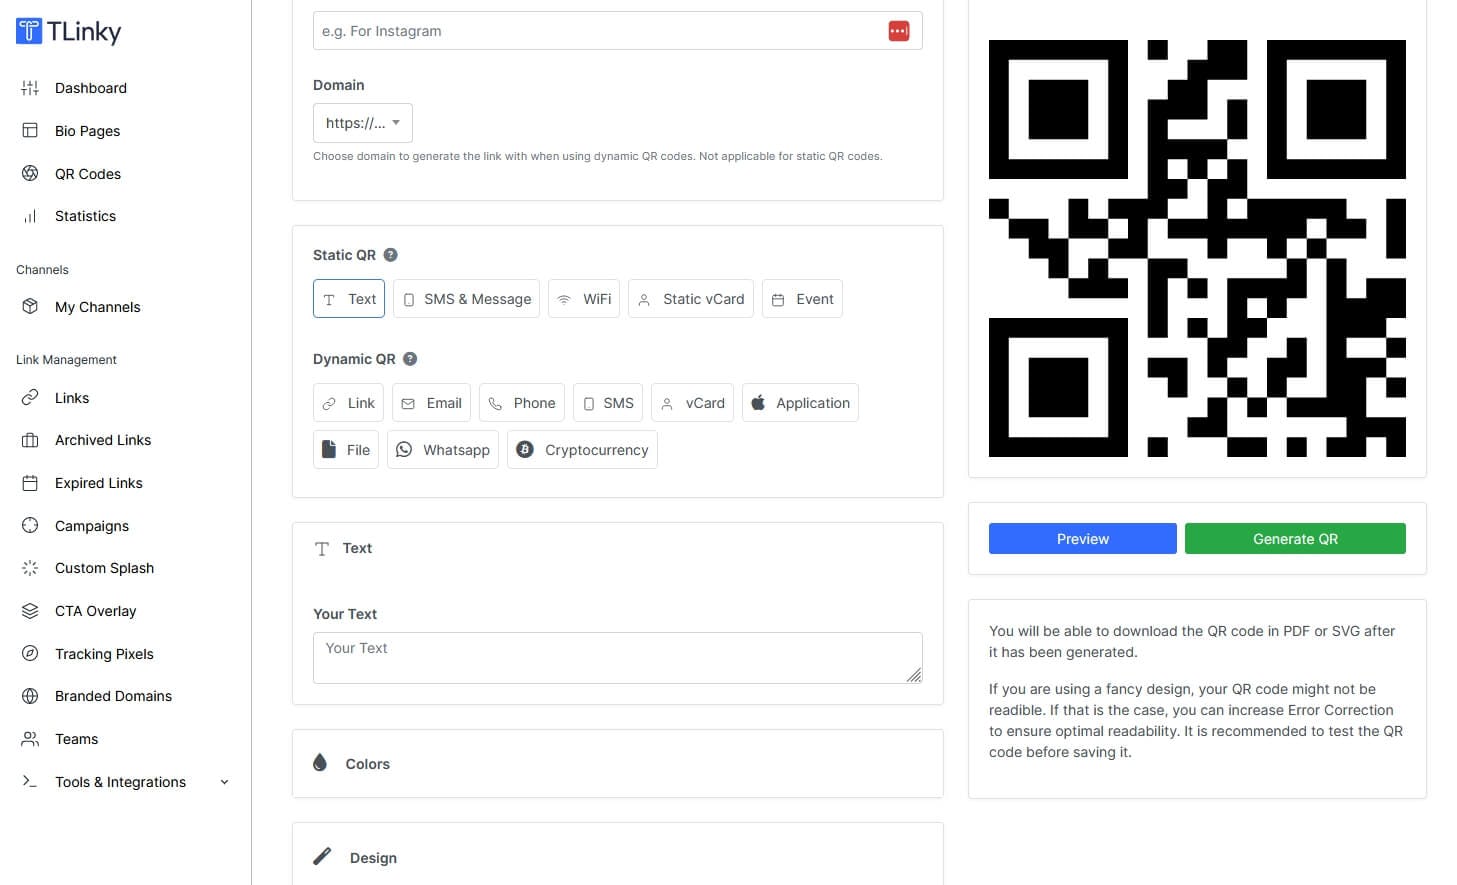Click the QR code preview image
Image resolution: width=1457 pixels, height=885 pixels.
click(x=1197, y=248)
